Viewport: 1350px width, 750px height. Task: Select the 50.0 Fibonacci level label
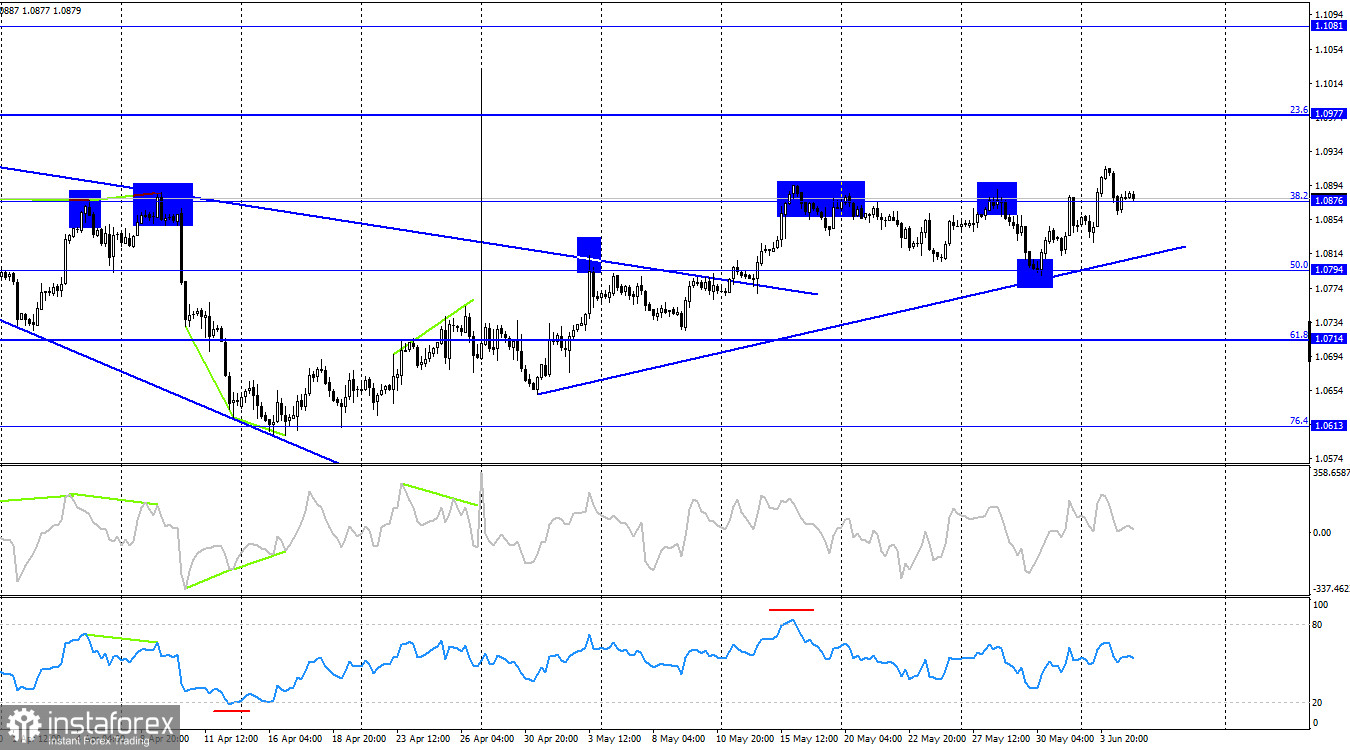(x=1299, y=265)
